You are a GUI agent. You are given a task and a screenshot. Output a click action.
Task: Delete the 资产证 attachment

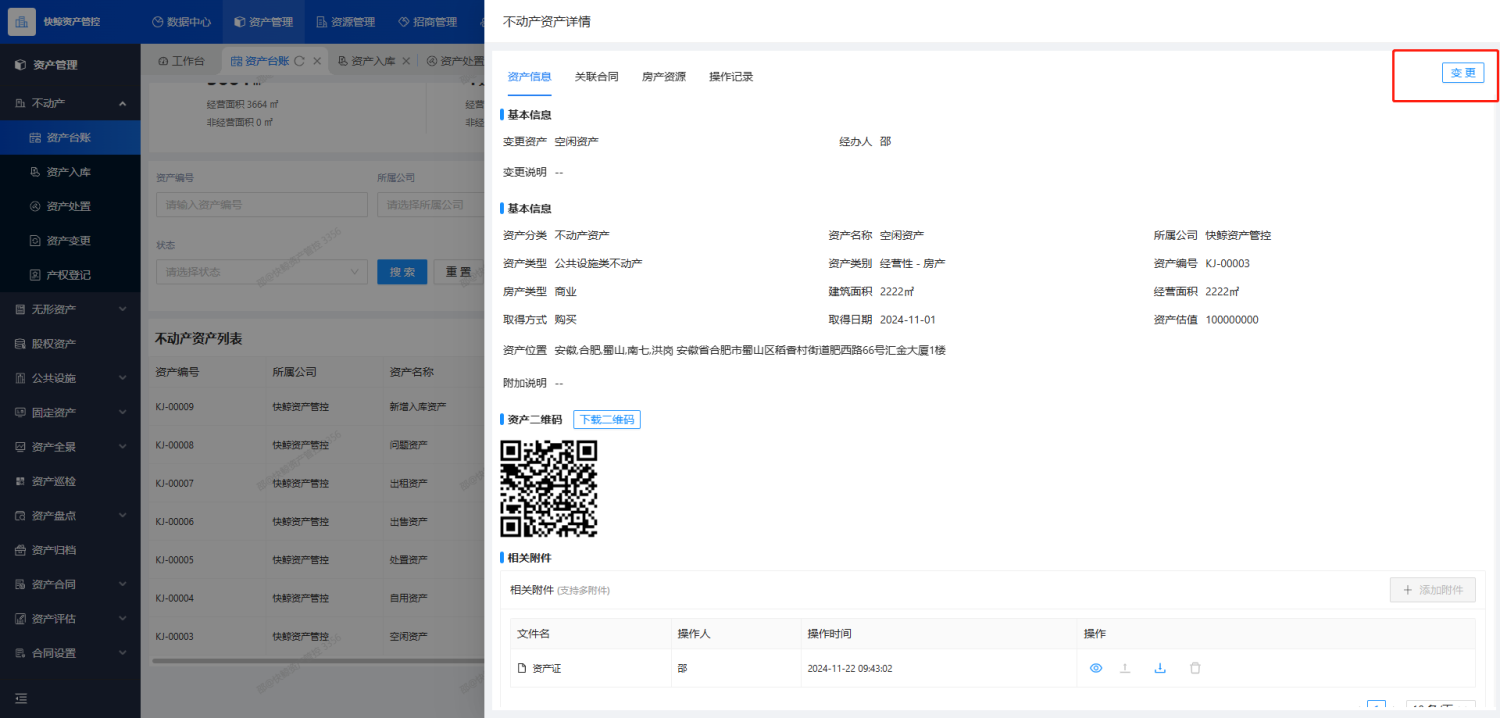click(1195, 668)
